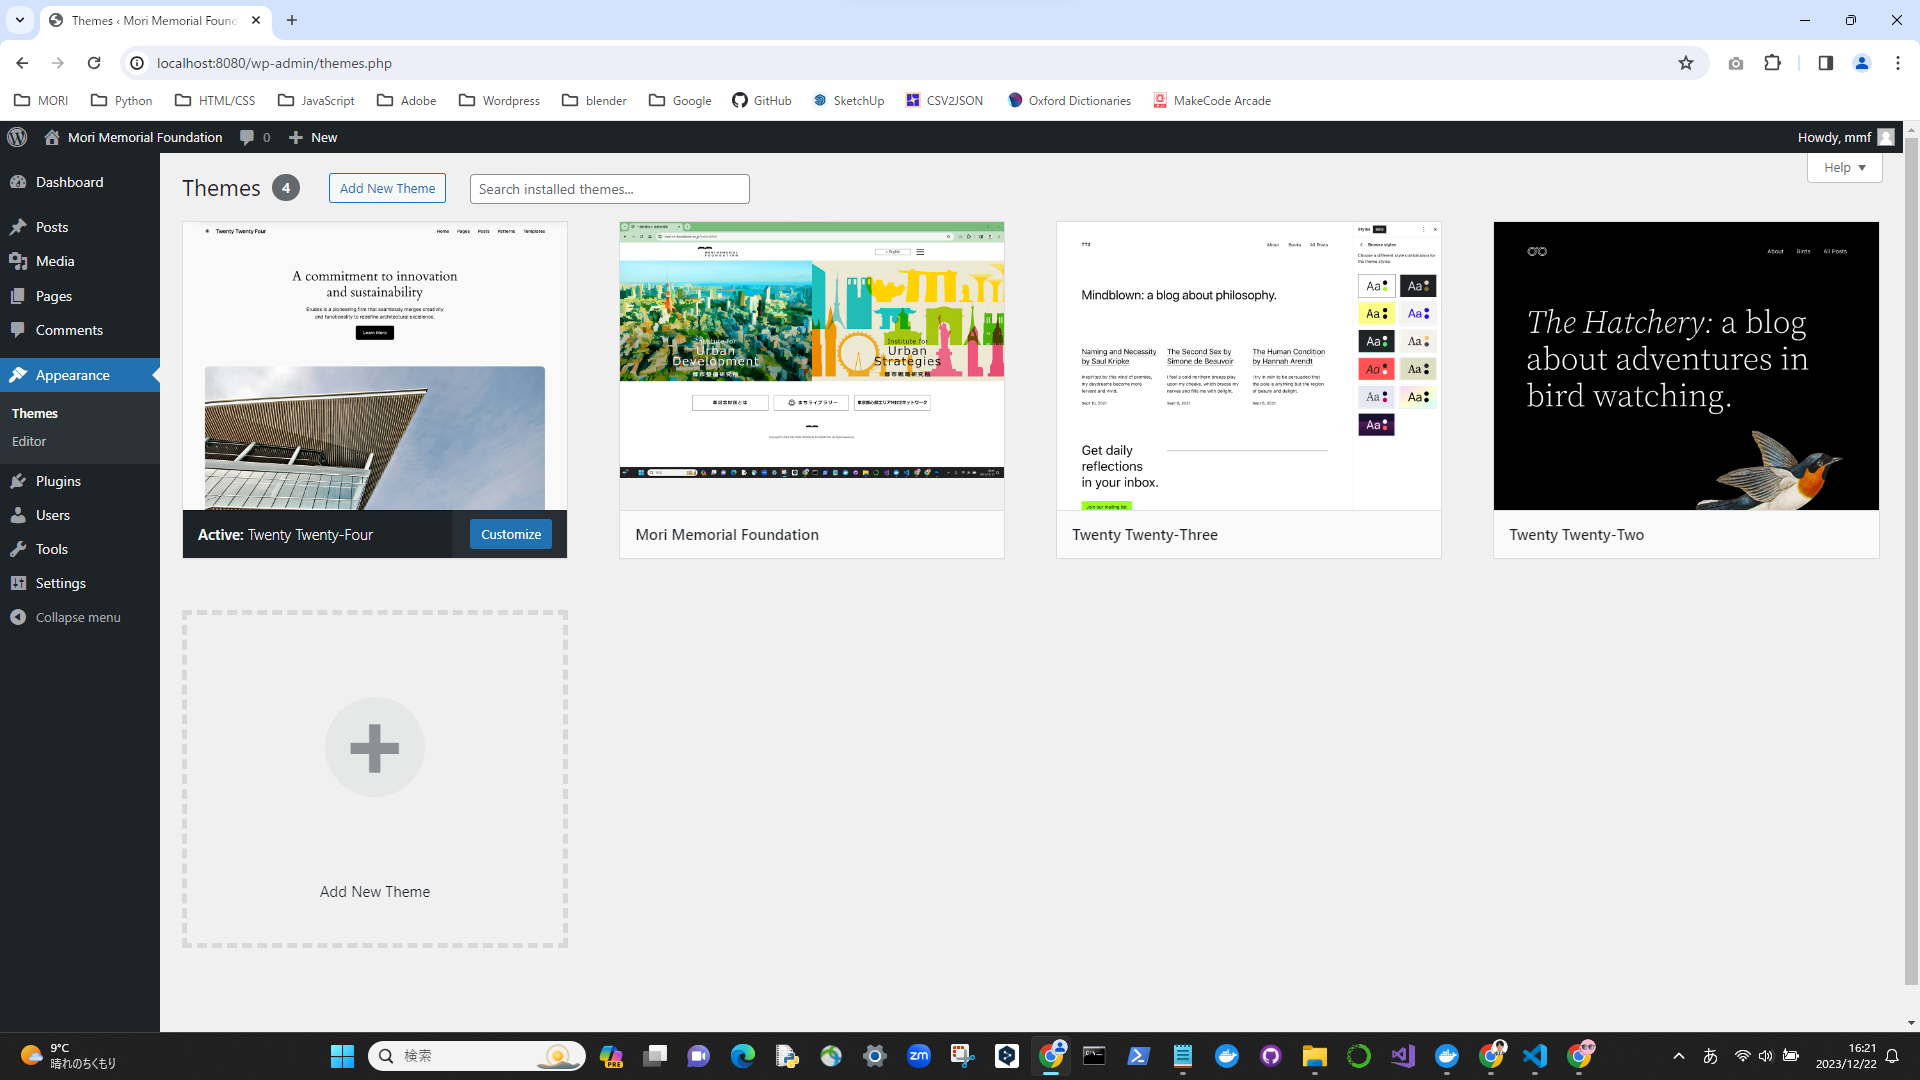
Task: Open the Comments bubble in admin bar
Action: pyautogui.click(x=254, y=137)
